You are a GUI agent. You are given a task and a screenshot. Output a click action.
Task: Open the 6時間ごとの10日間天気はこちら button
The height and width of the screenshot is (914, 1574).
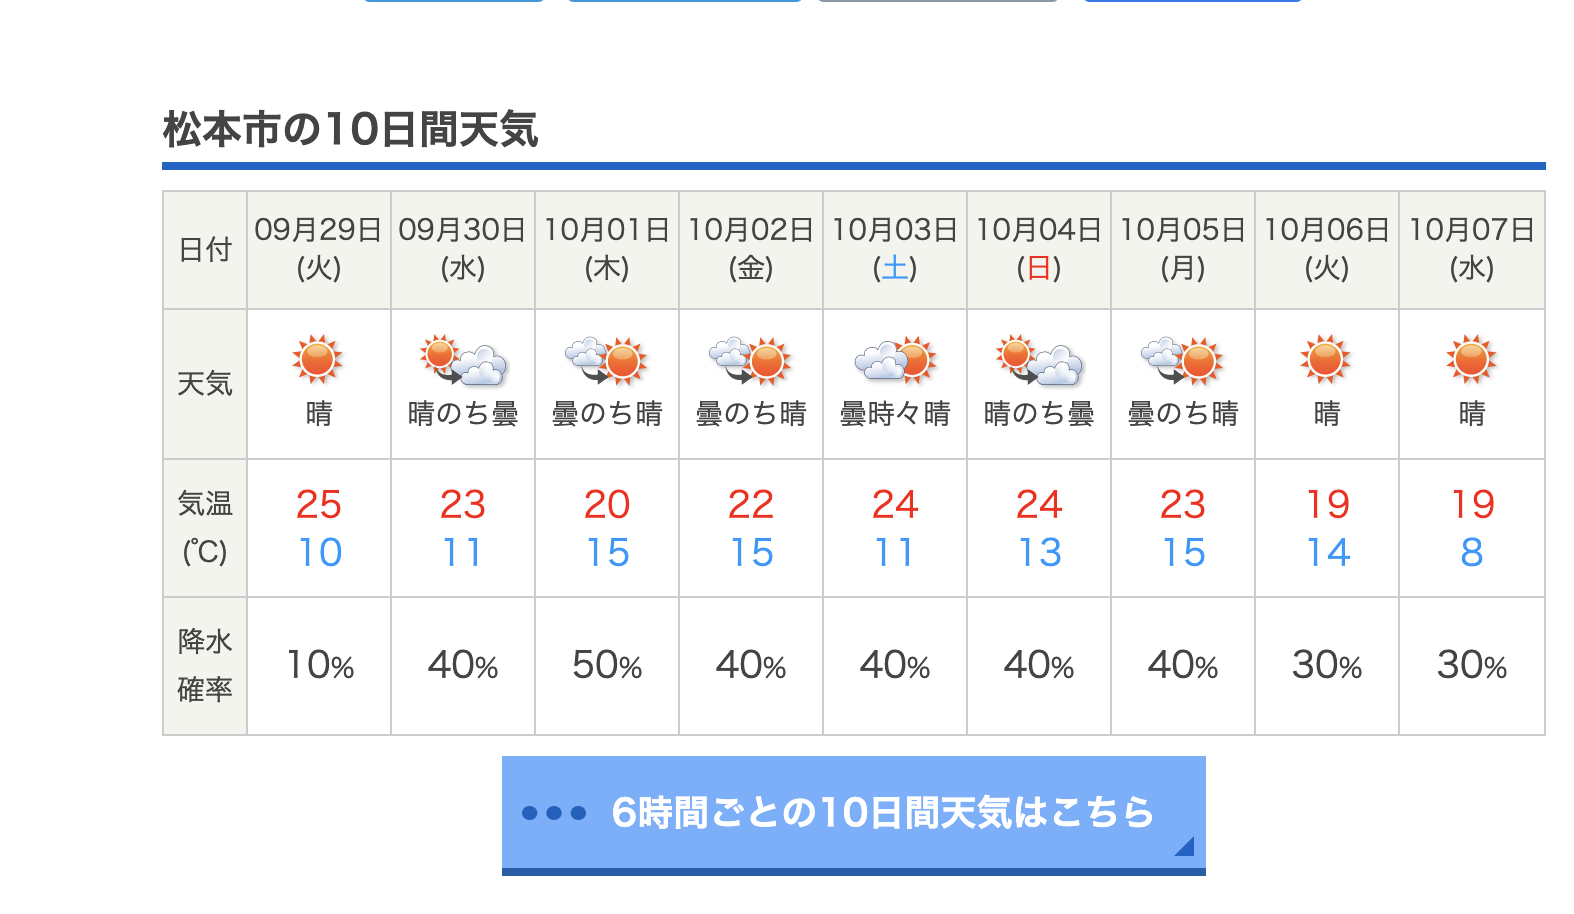[x=854, y=815]
